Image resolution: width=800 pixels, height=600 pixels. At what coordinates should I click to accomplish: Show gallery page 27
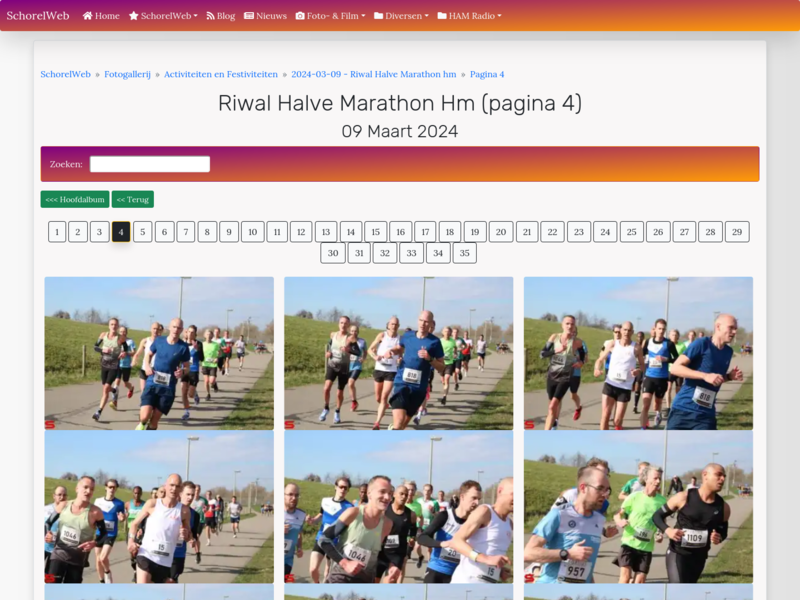point(684,232)
